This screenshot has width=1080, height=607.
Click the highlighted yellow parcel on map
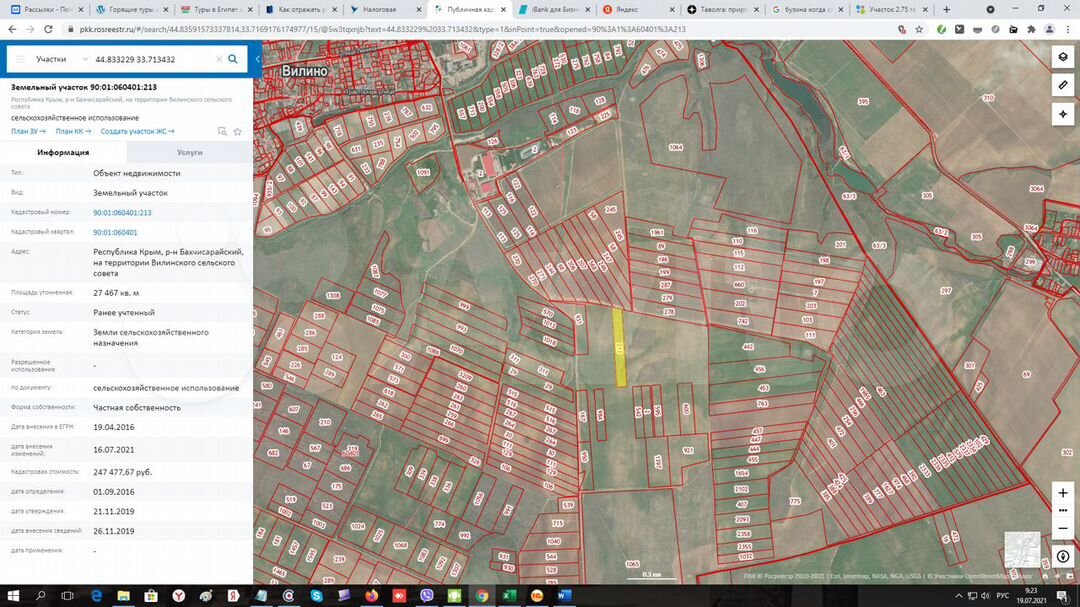[x=619, y=347]
